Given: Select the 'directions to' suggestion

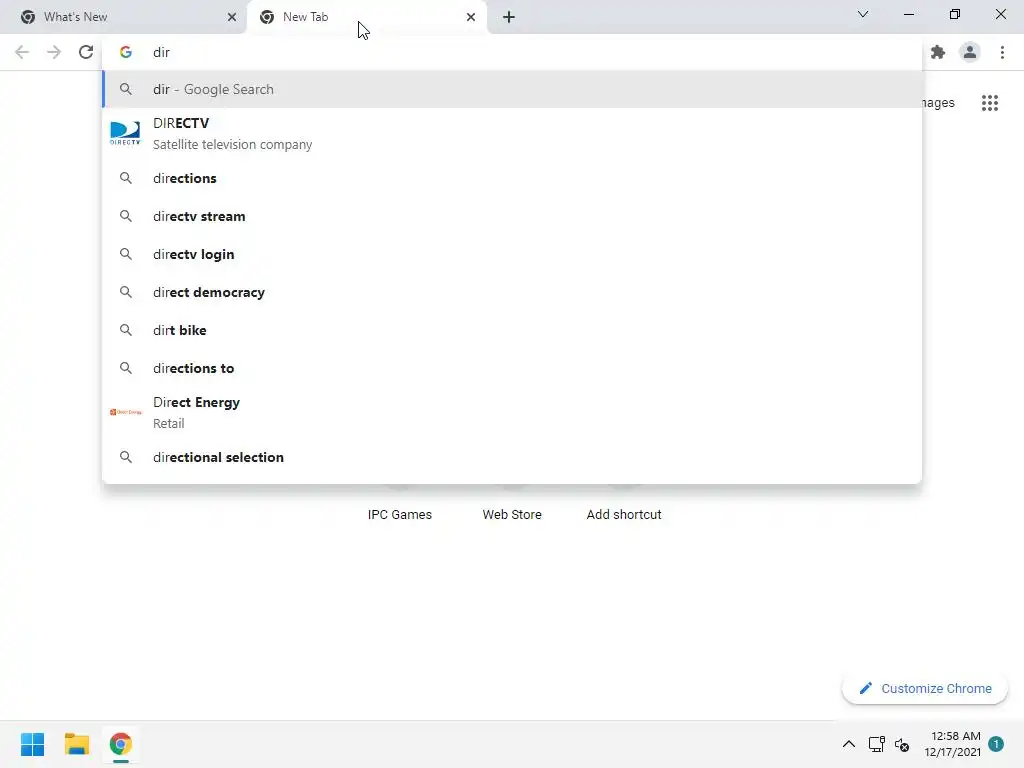Looking at the screenshot, I should [513, 368].
